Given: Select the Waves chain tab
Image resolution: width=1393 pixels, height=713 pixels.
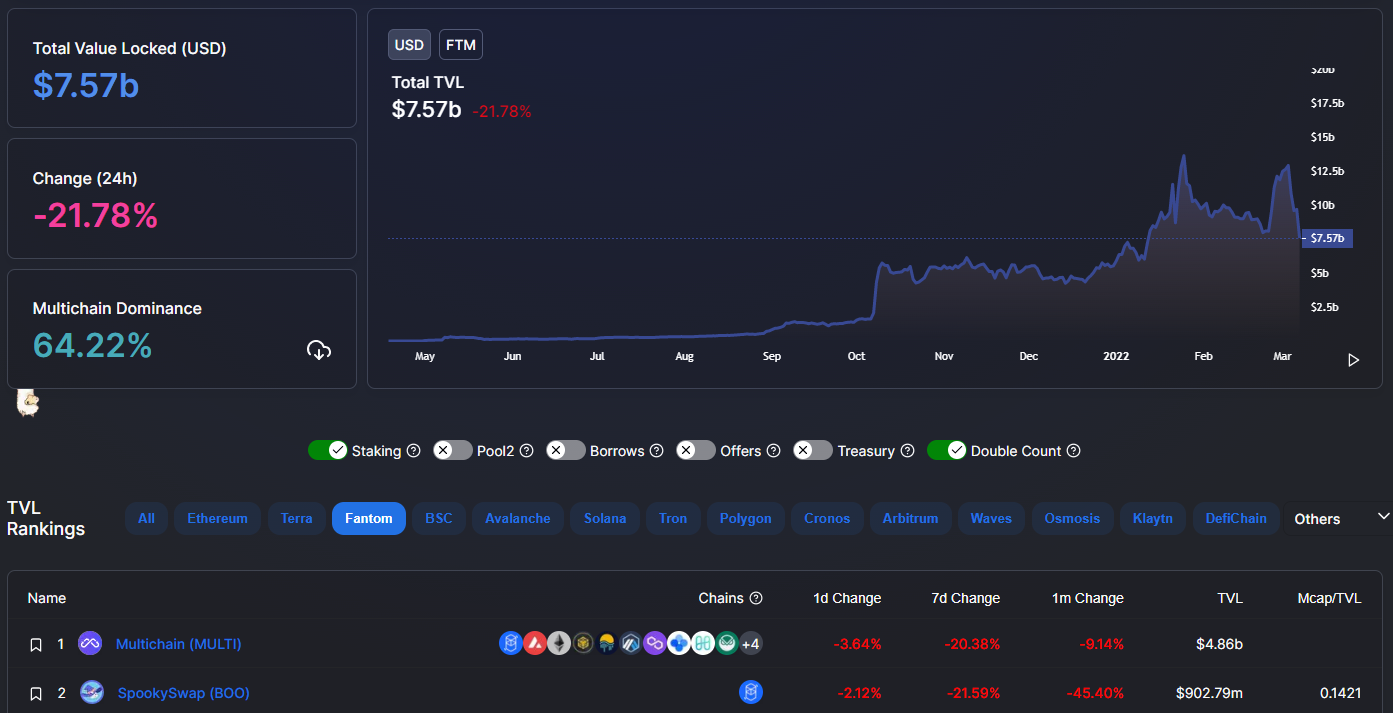Looking at the screenshot, I should (x=991, y=518).
